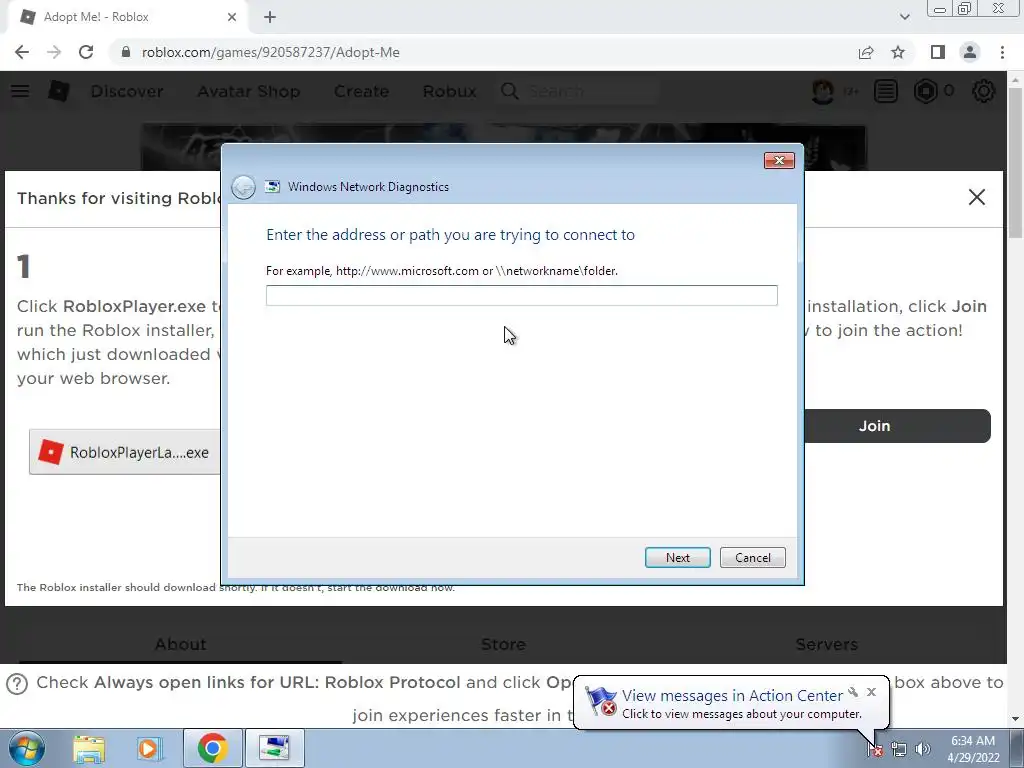The height and width of the screenshot is (768, 1024).
Task: Open Avatar Shop in Roblox navigation
Action: [249, 91]
